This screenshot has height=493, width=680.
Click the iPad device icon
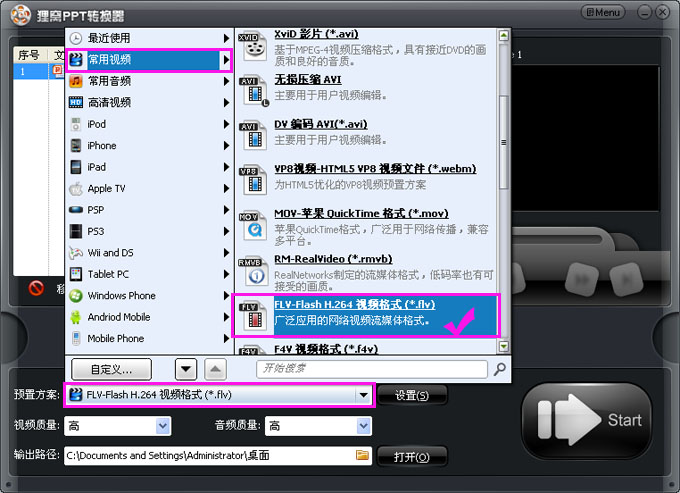coord(75,167)
